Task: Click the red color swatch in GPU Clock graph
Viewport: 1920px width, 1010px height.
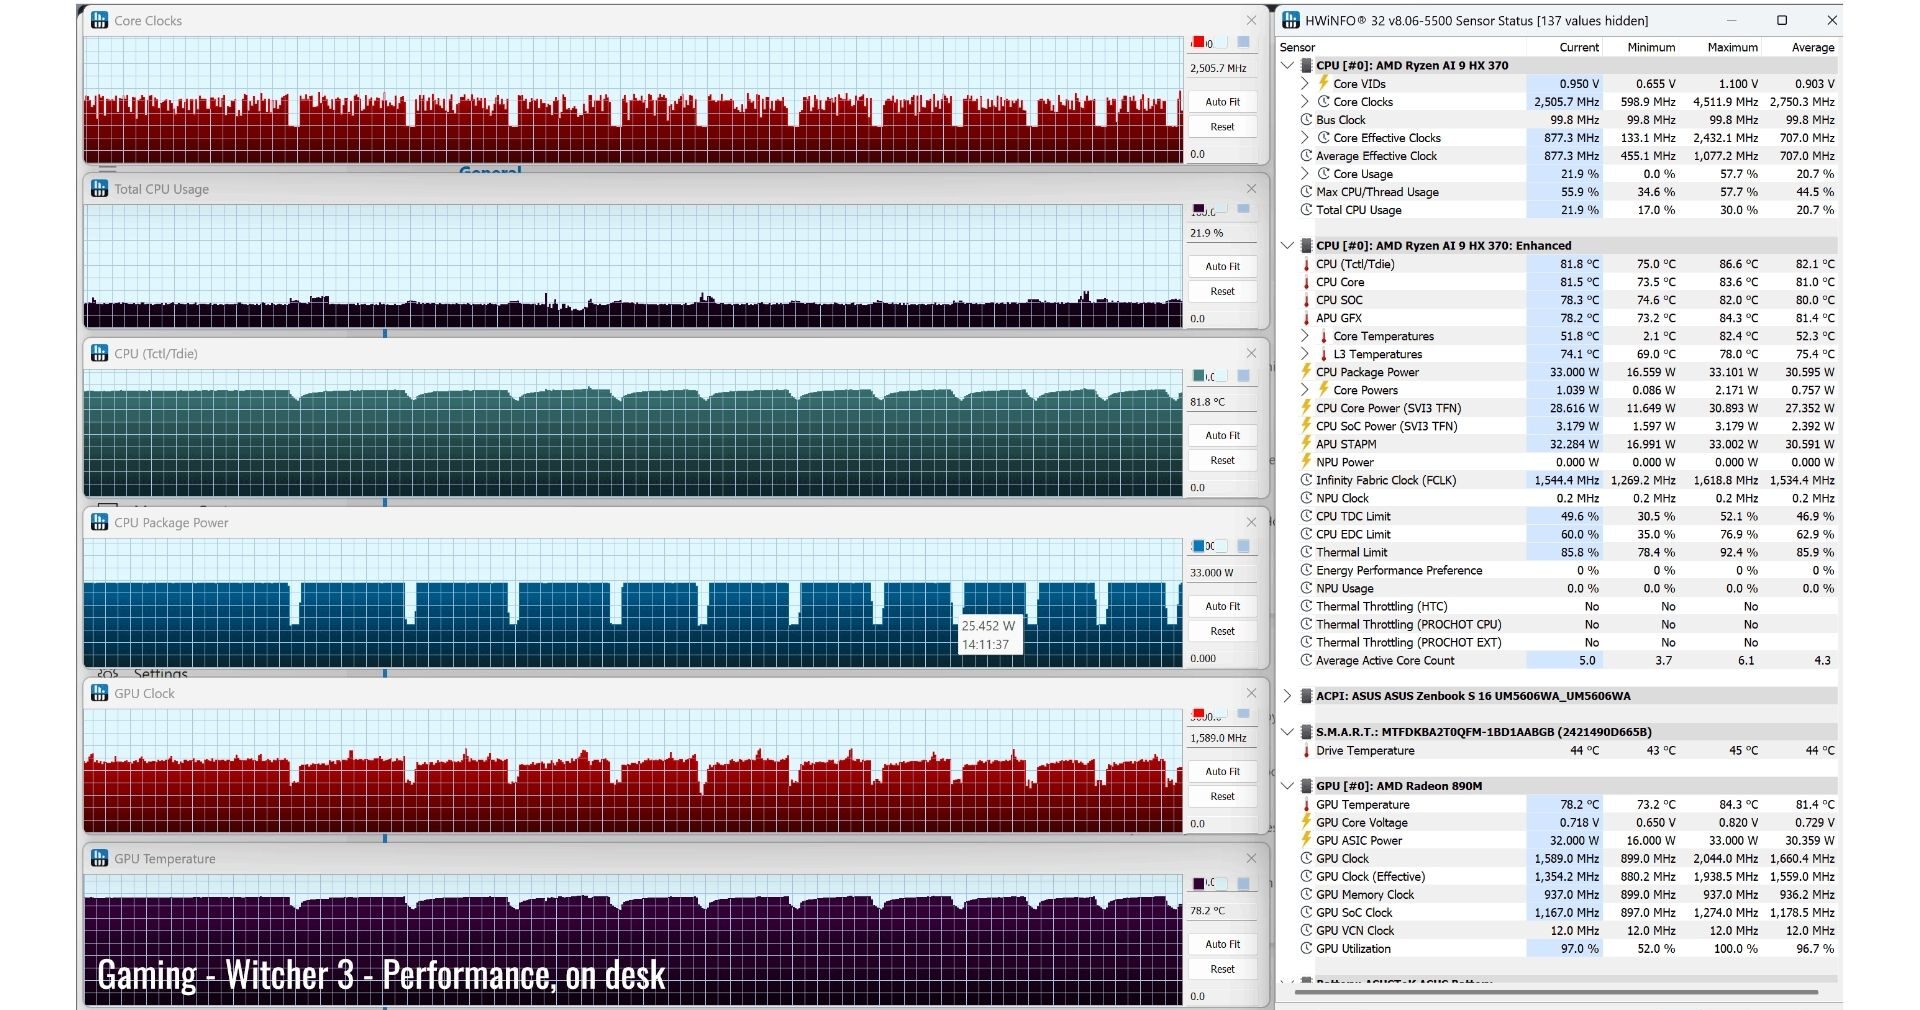Action: tap(1199, 714)
